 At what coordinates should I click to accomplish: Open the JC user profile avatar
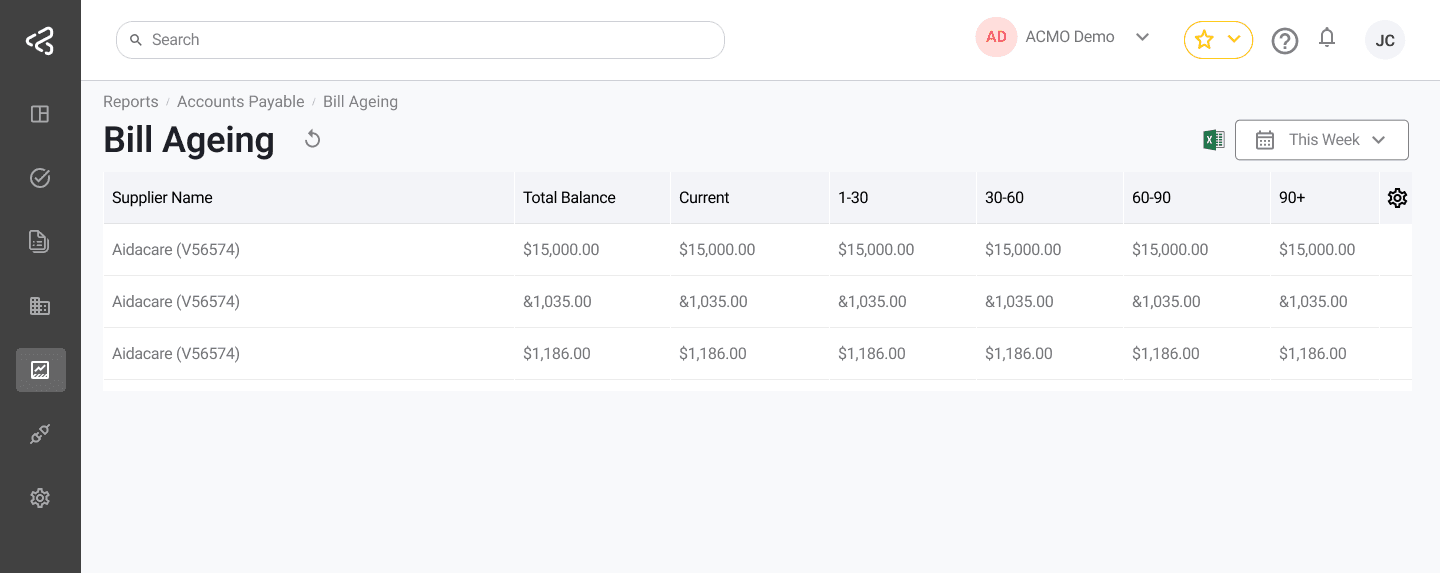1385,41
